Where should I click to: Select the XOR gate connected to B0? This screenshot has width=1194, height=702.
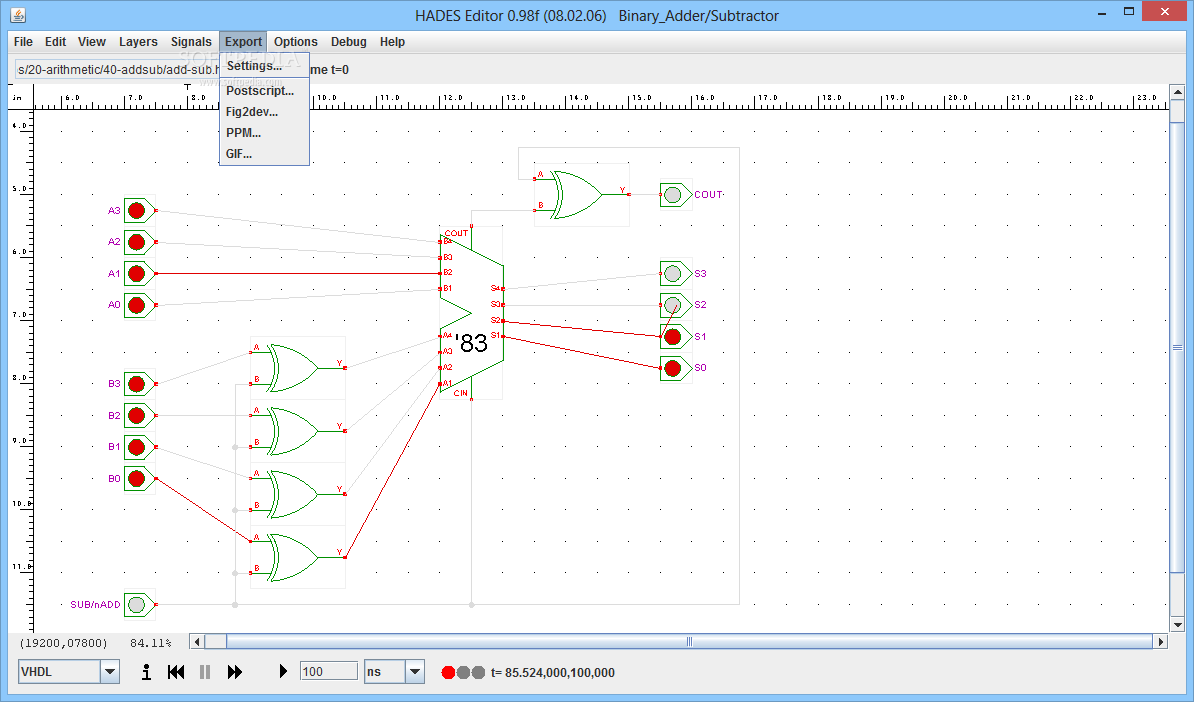click(x=298, y=557)
